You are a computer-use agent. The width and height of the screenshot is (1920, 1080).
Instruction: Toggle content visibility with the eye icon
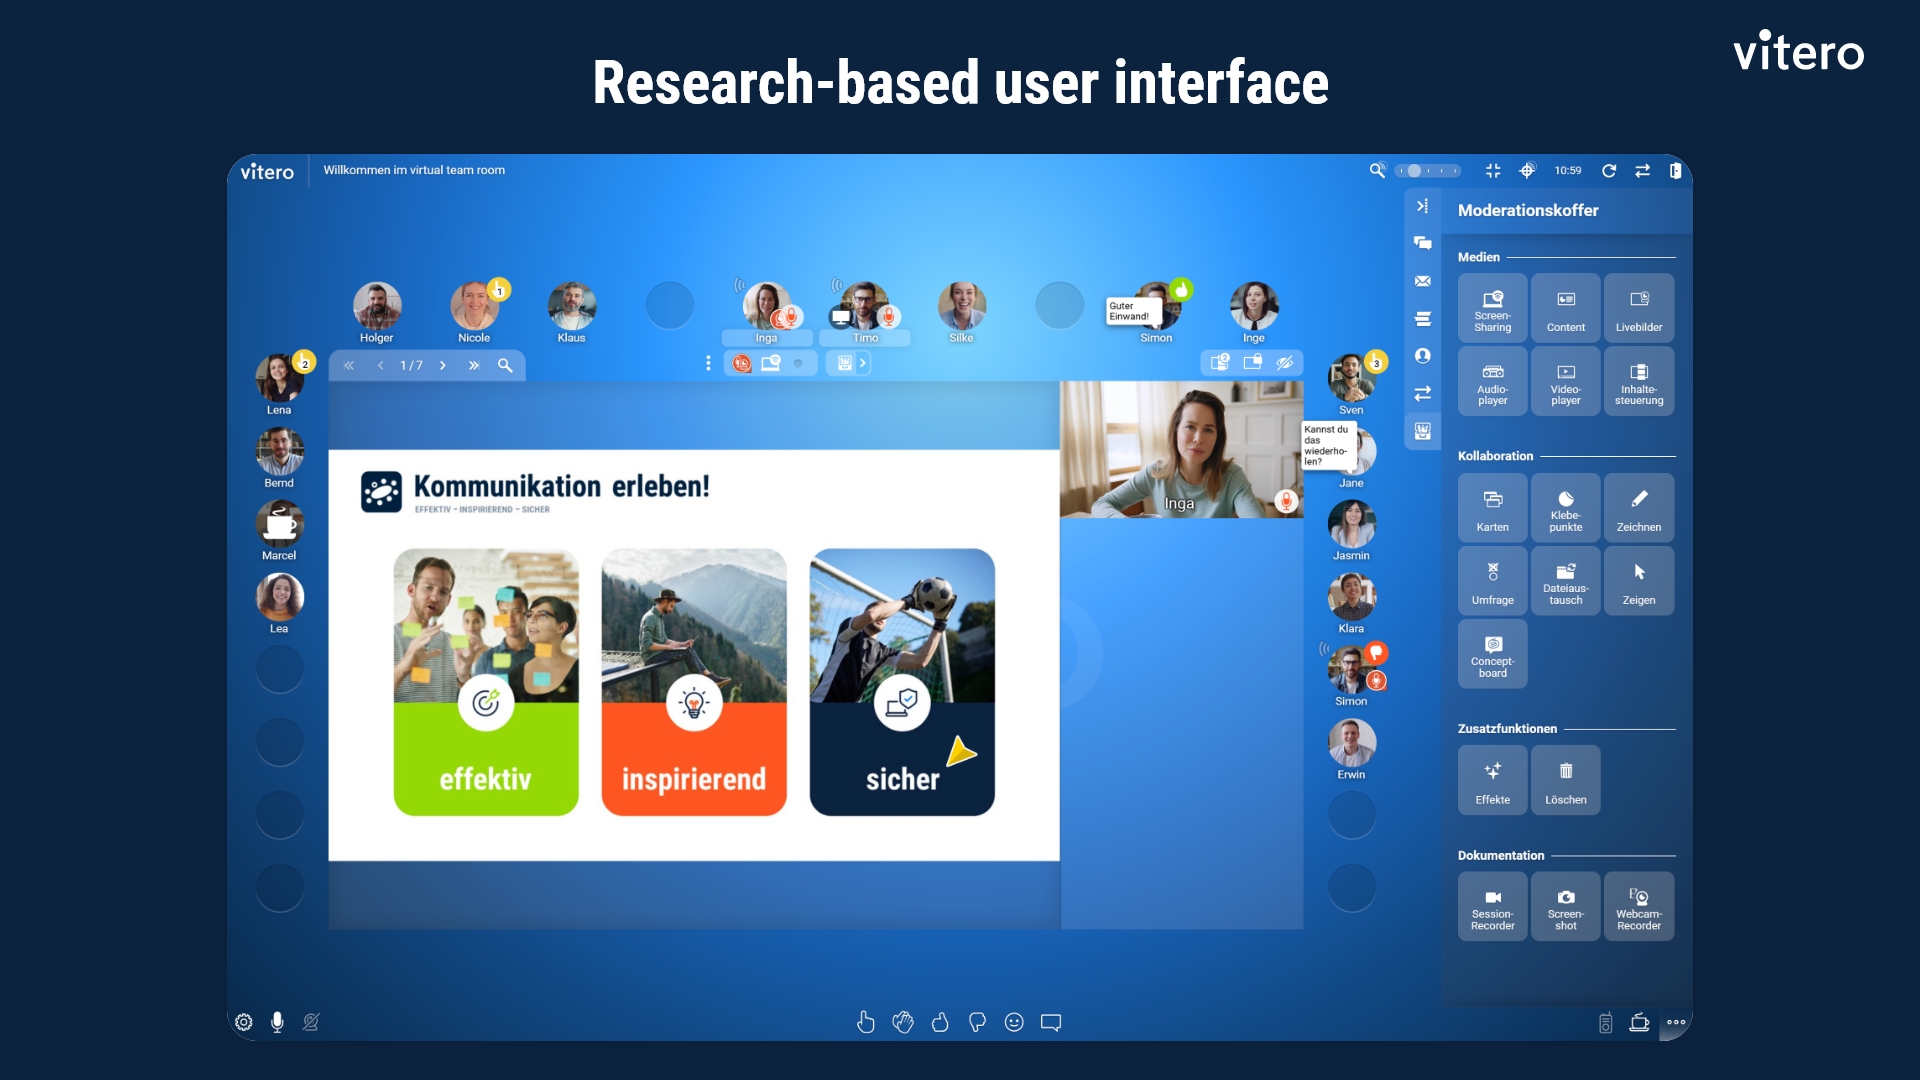click(x=1286, y=363)
